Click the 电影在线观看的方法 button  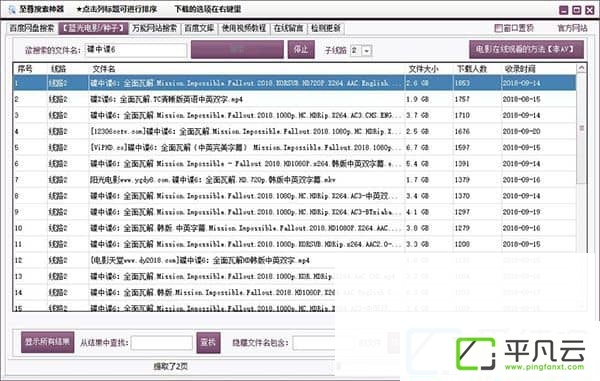click(527, 49)
